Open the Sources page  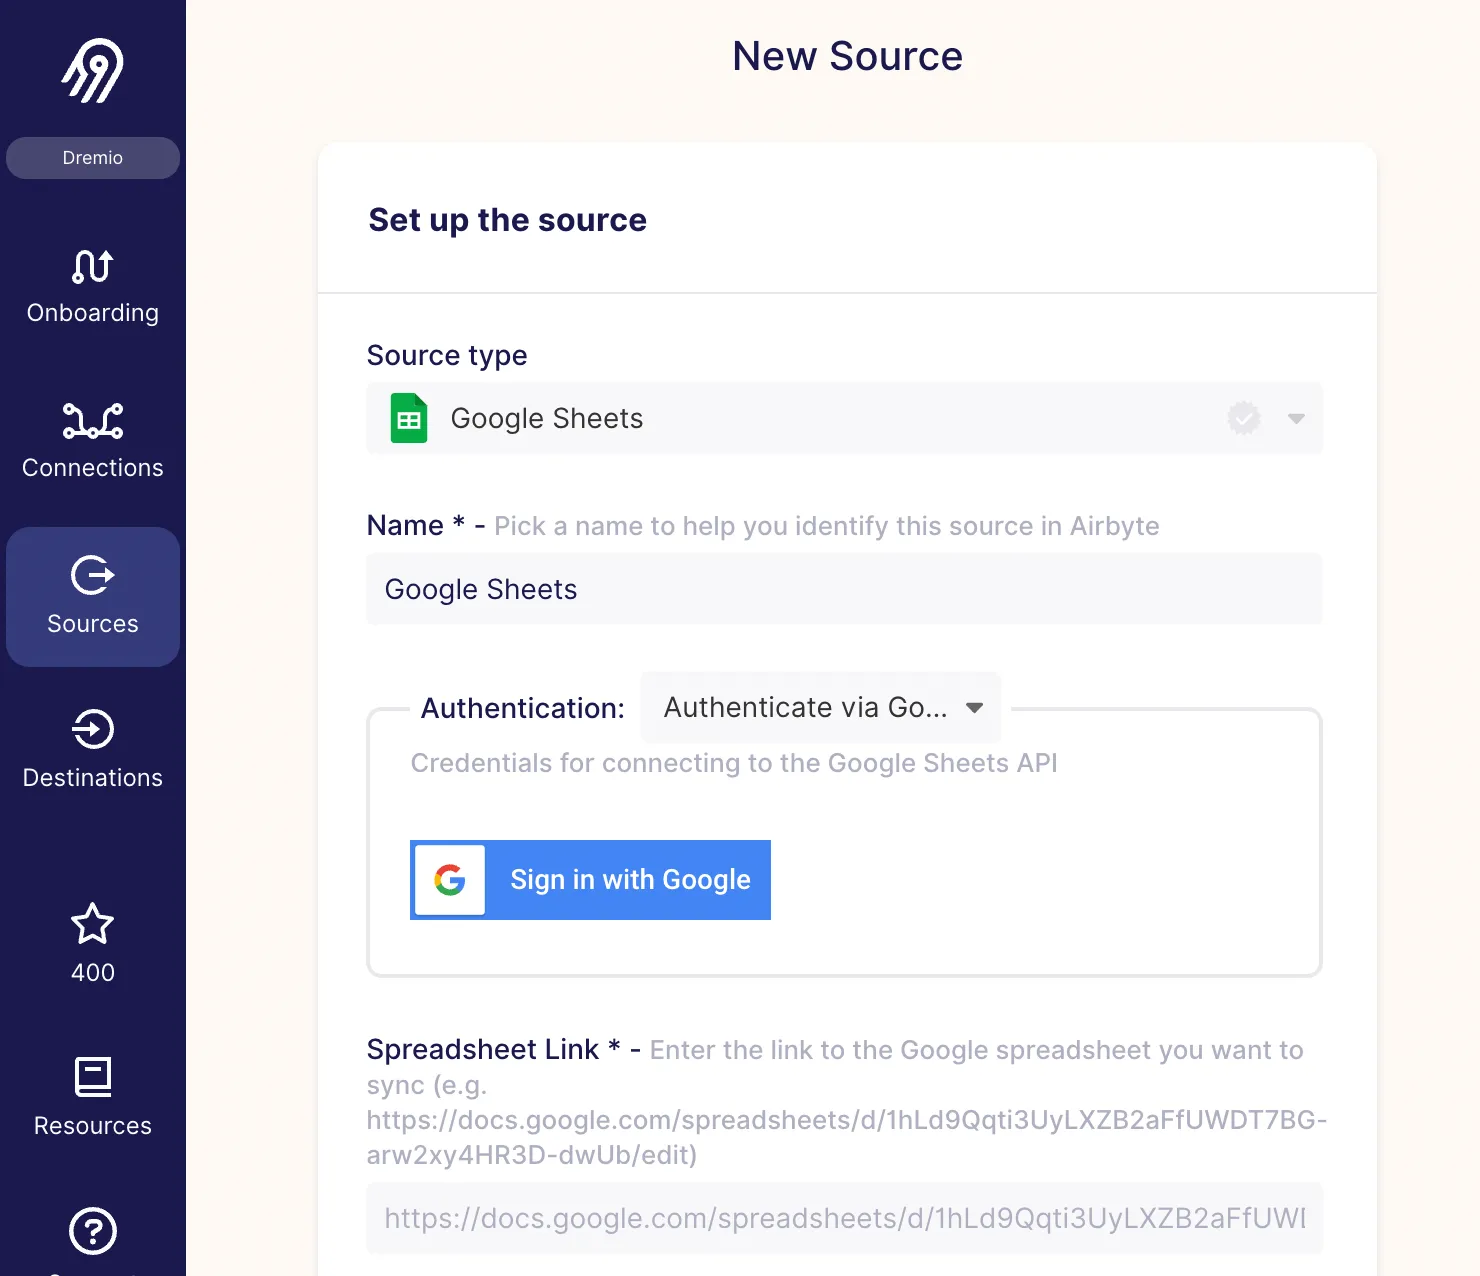pos(93,597)
